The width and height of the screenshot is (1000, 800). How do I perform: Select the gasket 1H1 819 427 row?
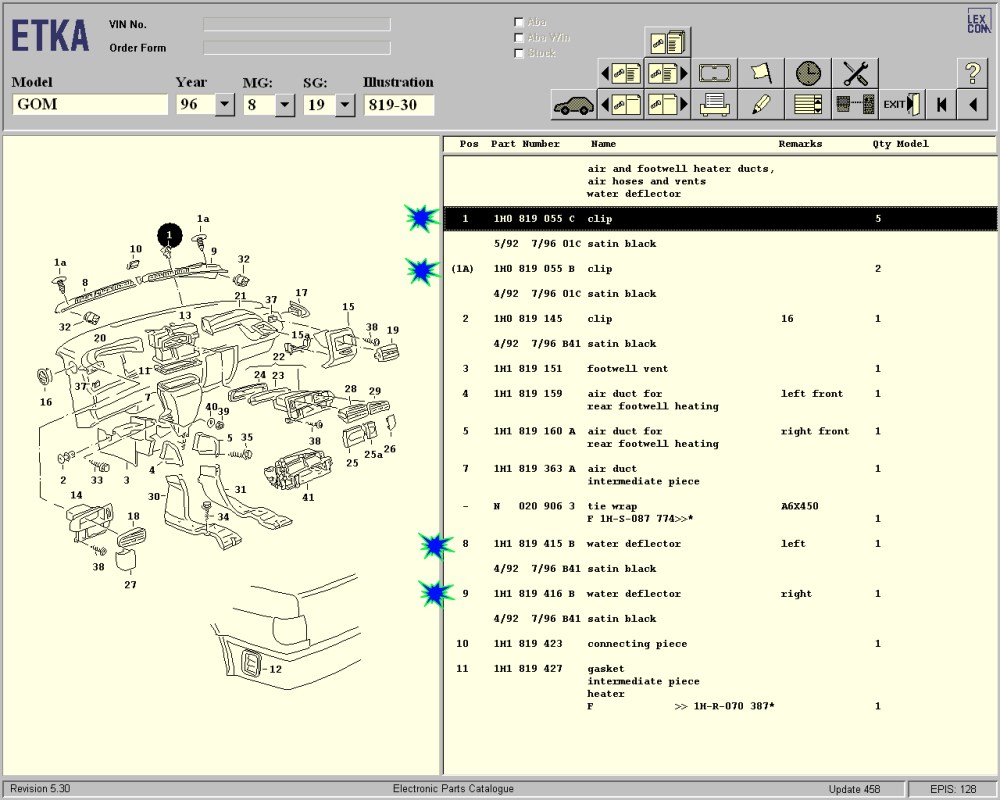pos(720,688)
